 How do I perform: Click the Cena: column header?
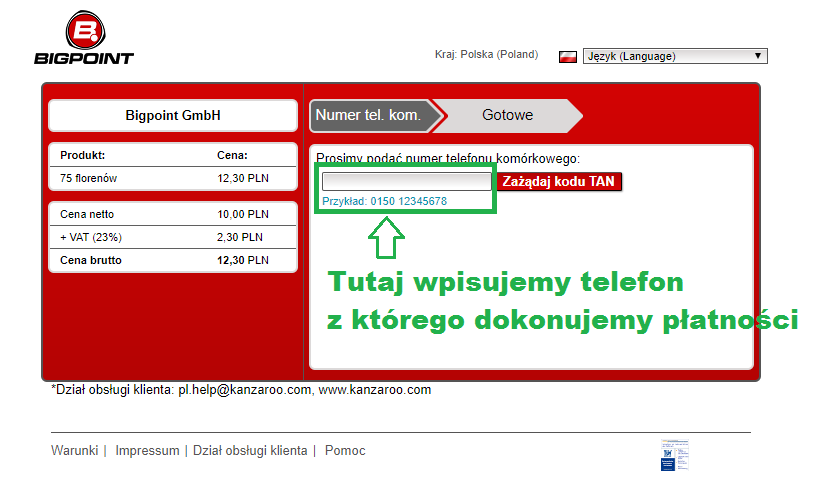point(232,155)
